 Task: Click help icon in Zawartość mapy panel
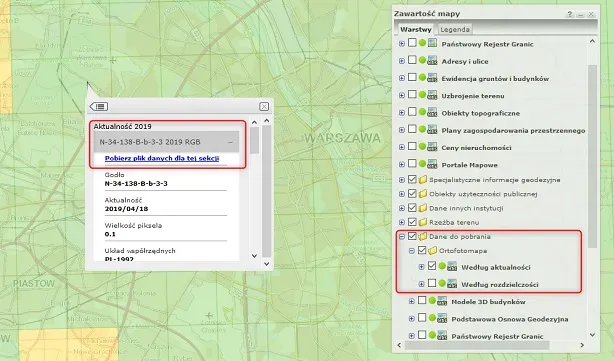[570, 14]
